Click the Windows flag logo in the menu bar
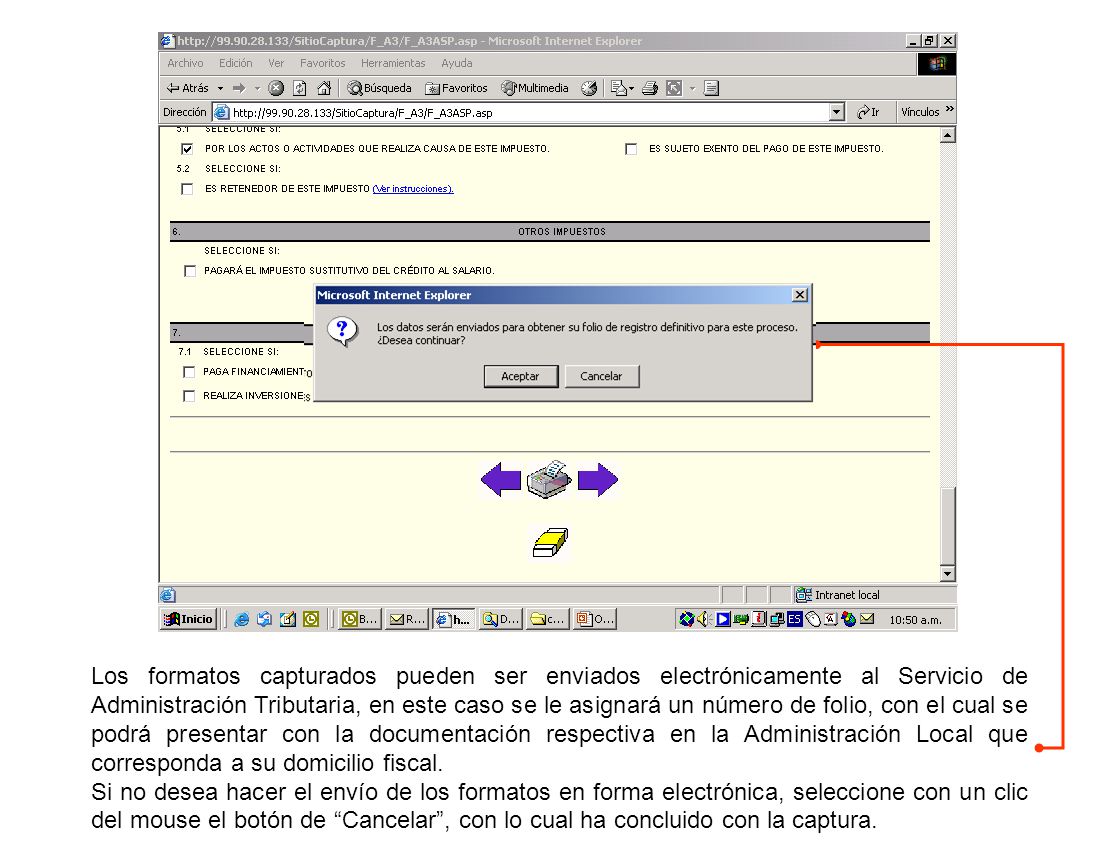Image resolution: width=1116 pixels, height=860 pixels. 937,64
